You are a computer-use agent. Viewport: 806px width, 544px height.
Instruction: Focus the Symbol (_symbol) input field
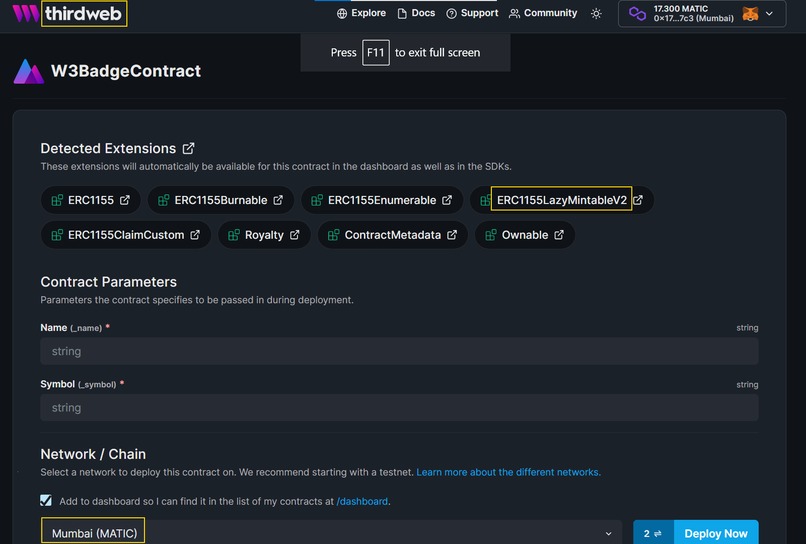click(x=399, y=408)
